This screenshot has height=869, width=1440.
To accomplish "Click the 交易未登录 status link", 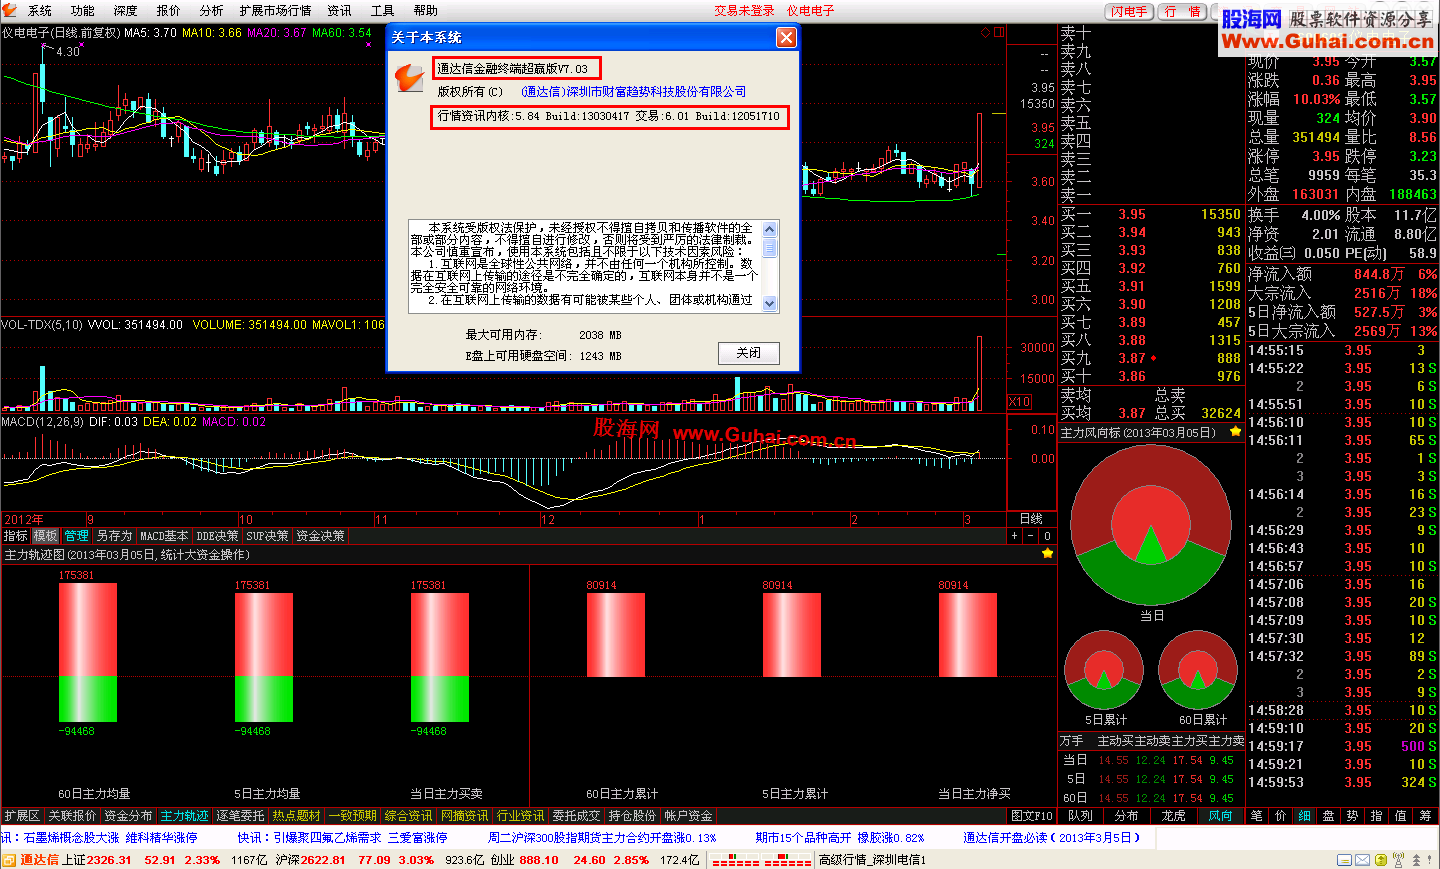I will pos(744,11).
